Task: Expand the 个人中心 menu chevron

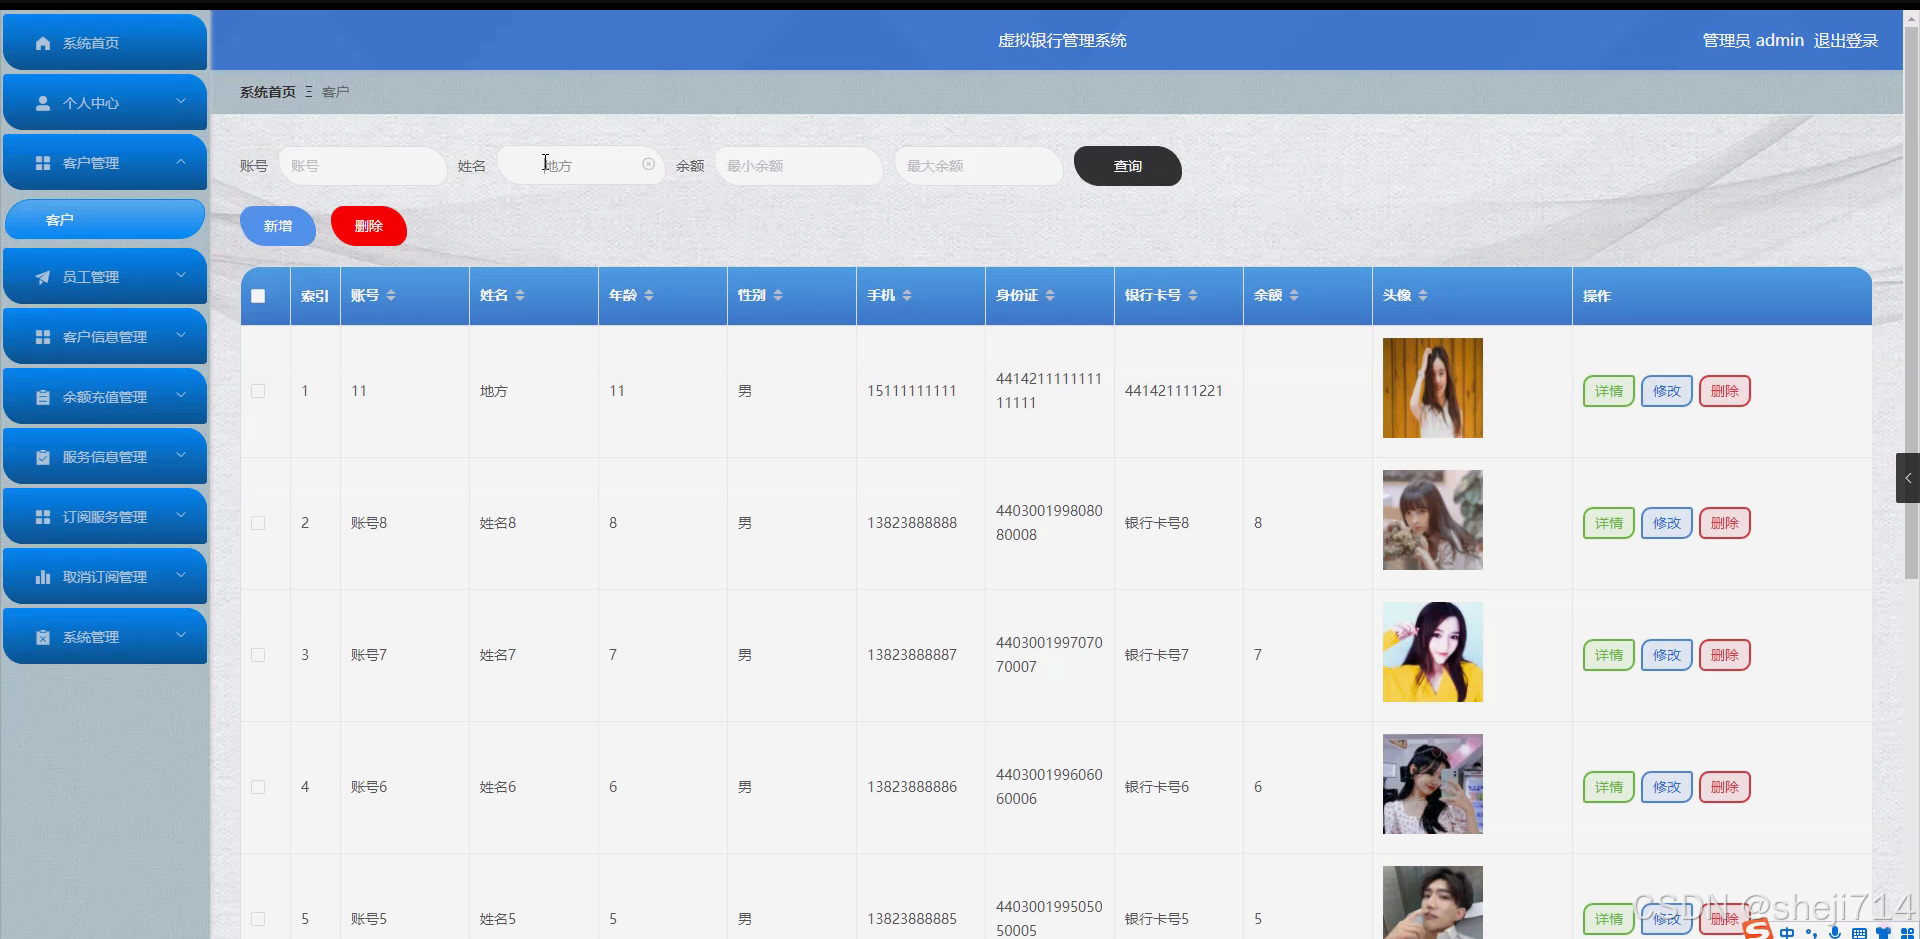Action: (x=181, y=101)
